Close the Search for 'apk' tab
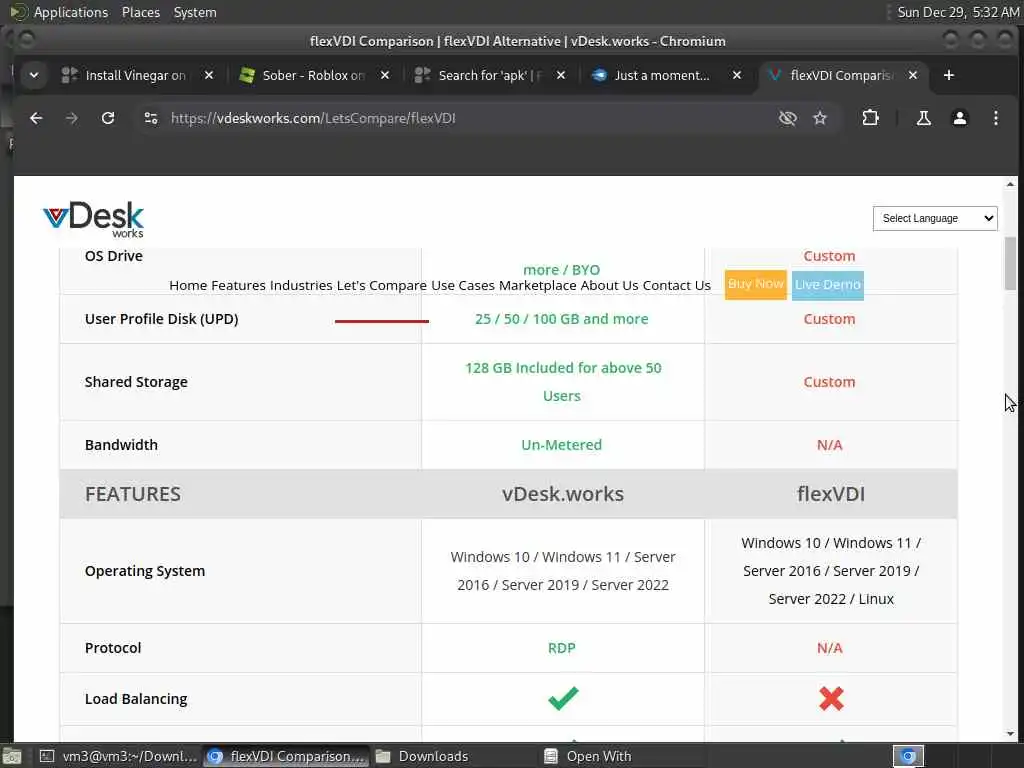The image size is (1024, 768). (560, 75)
